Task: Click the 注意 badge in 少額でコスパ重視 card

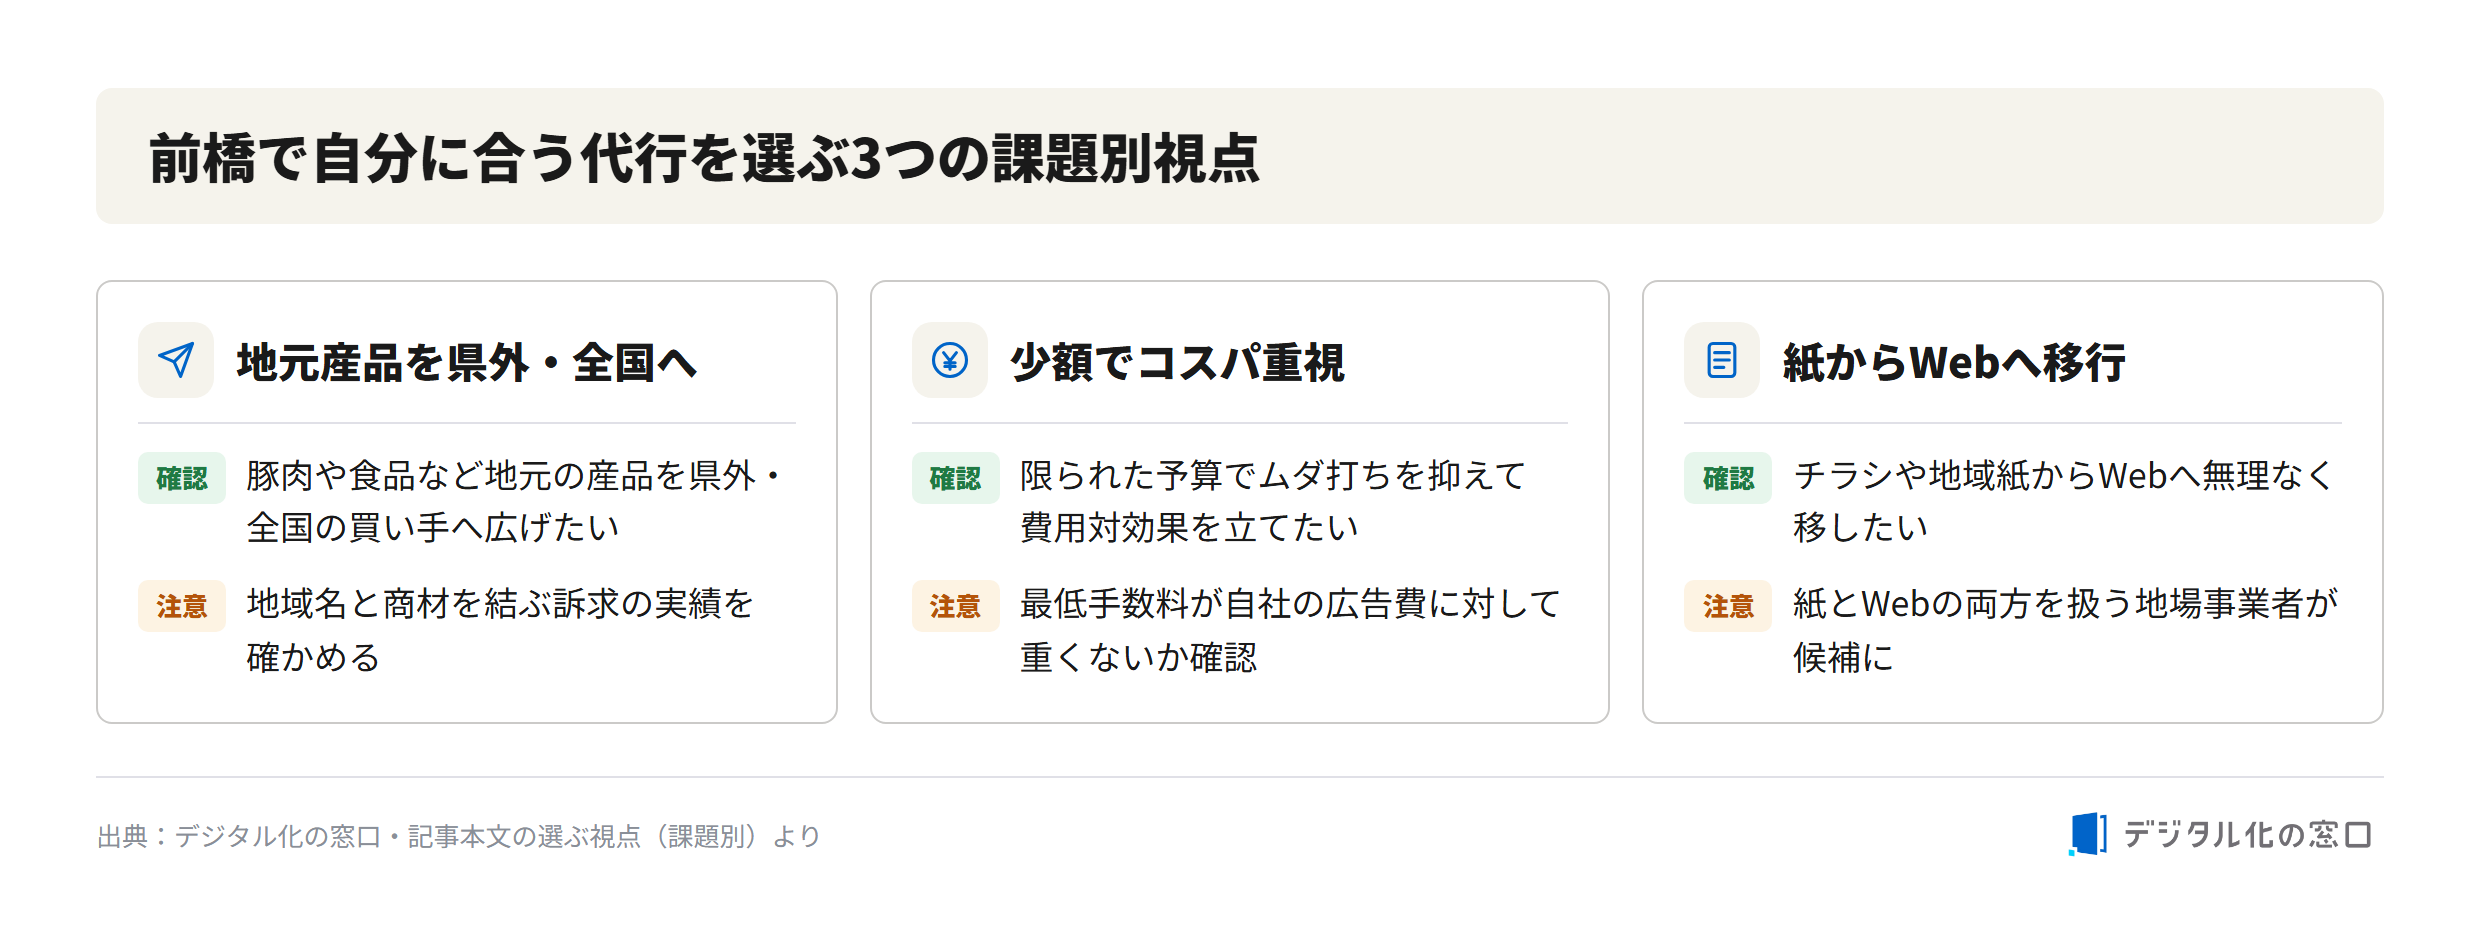Action: (x=955, y=606)
